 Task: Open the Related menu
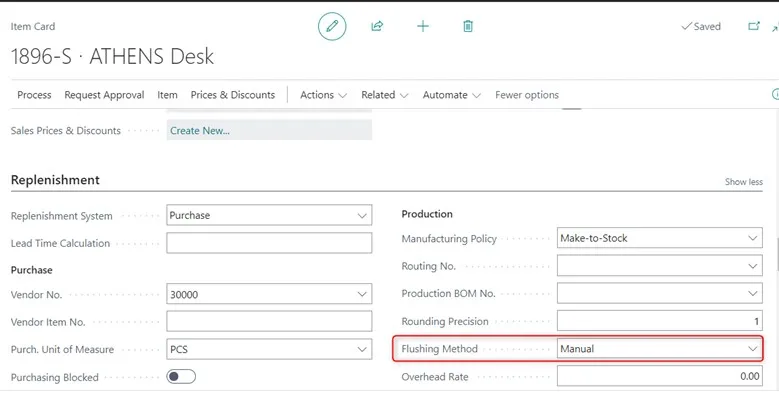[x=385, y=95]
